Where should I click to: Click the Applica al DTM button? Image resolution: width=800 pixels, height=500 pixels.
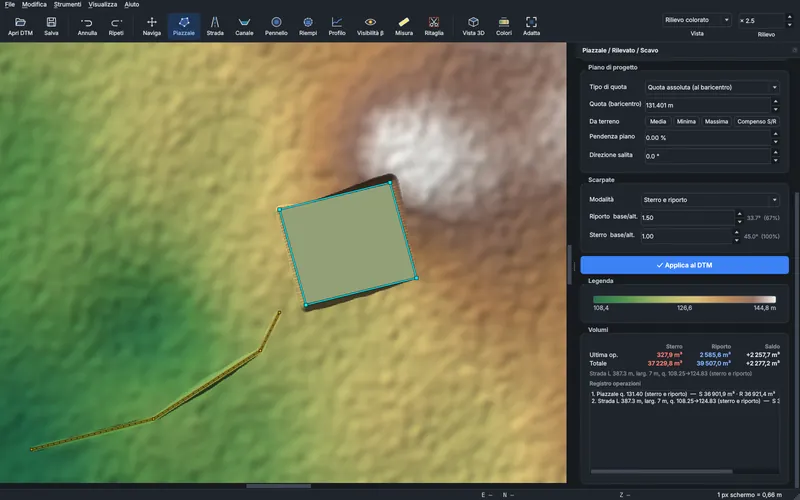pos(684,265)
